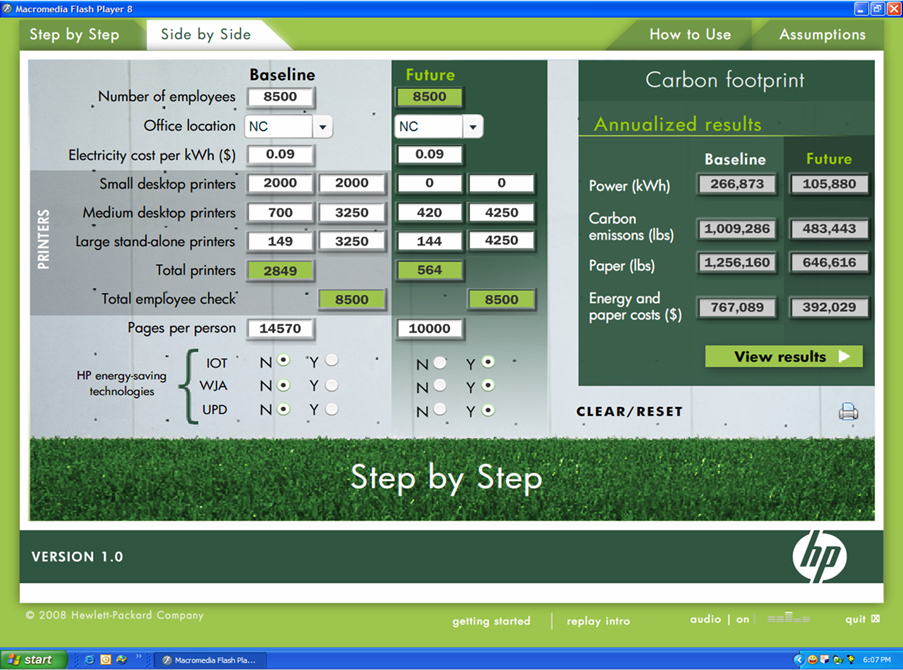The height and width of the screenshot is (670, 903).
Task: Click the HP logo
Action: [819, 557]
